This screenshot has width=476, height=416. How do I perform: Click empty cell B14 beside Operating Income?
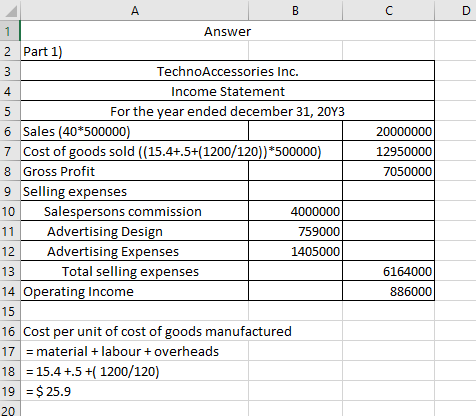click(x=295, y=291)
